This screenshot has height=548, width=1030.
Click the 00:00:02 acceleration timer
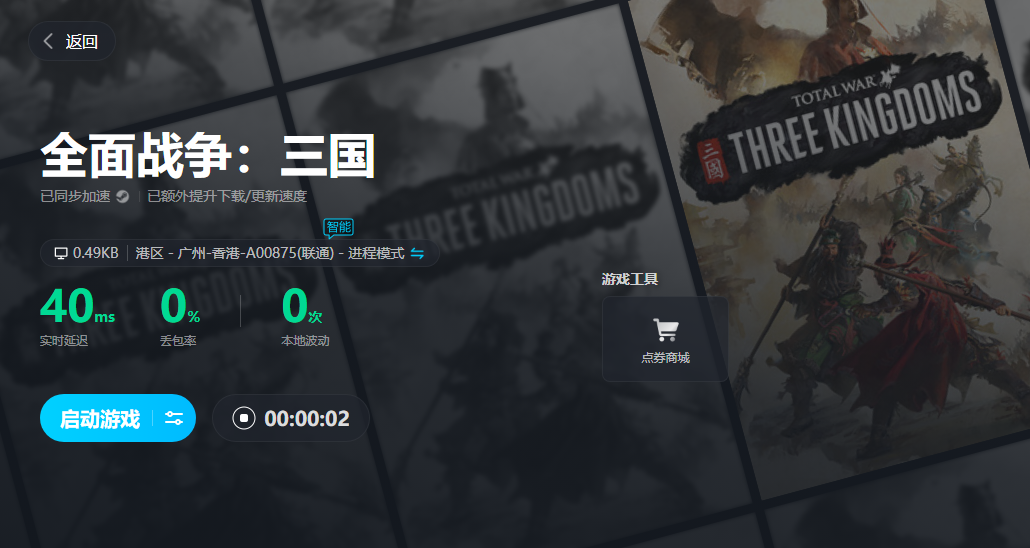(x=307, y=419)
